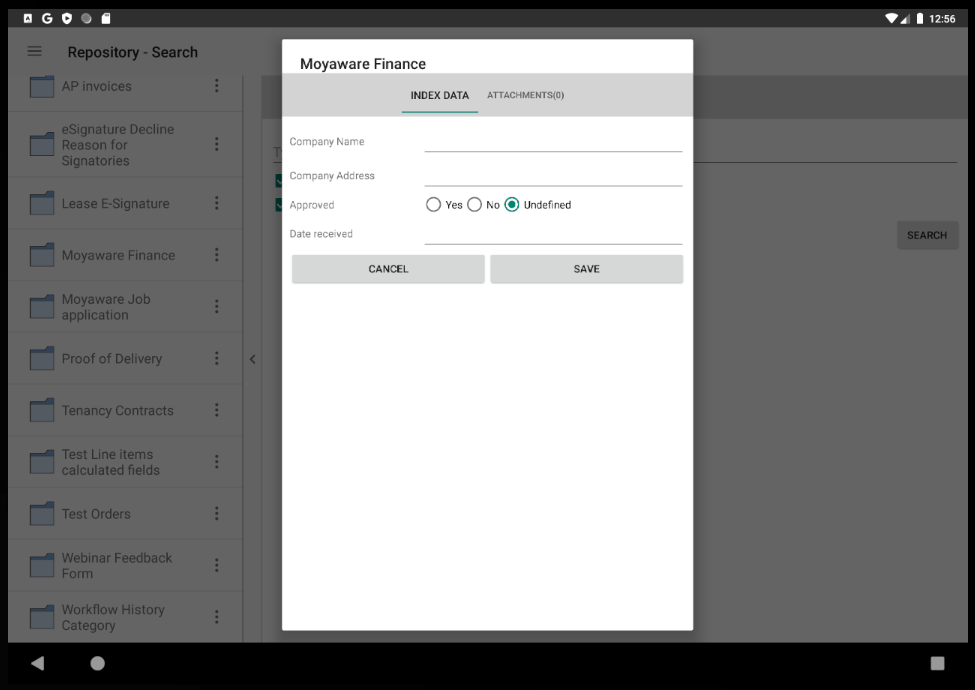Select AP invoices category text

[96, 86]
